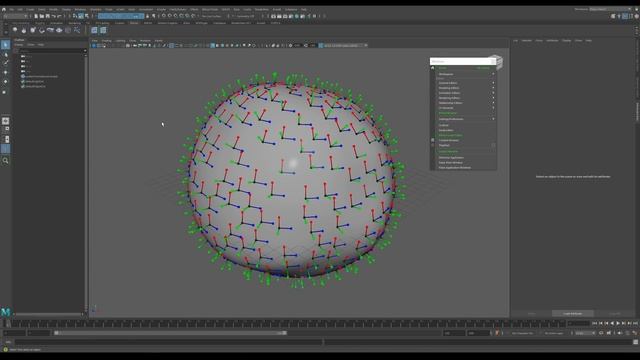
Task: Select the arrow Select tool in toolbox
Action: click(x=5, y=44)
